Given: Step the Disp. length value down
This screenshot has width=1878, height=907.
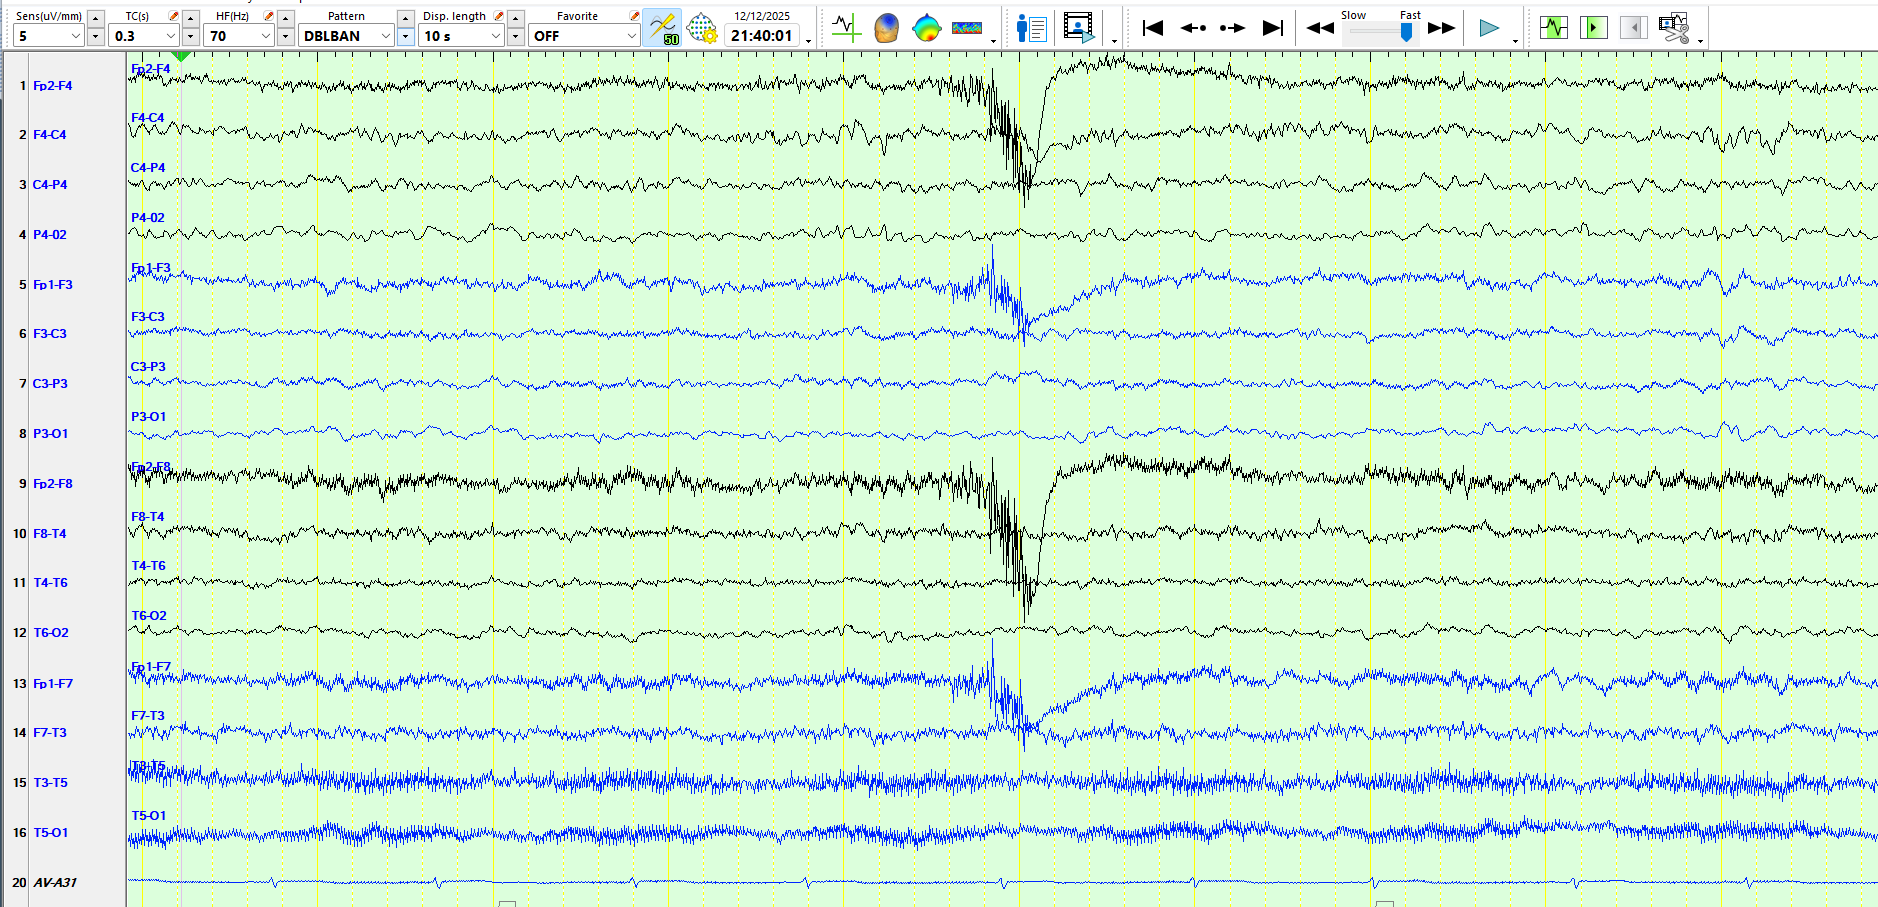Looking at the screenshot, I should (515, 37).
